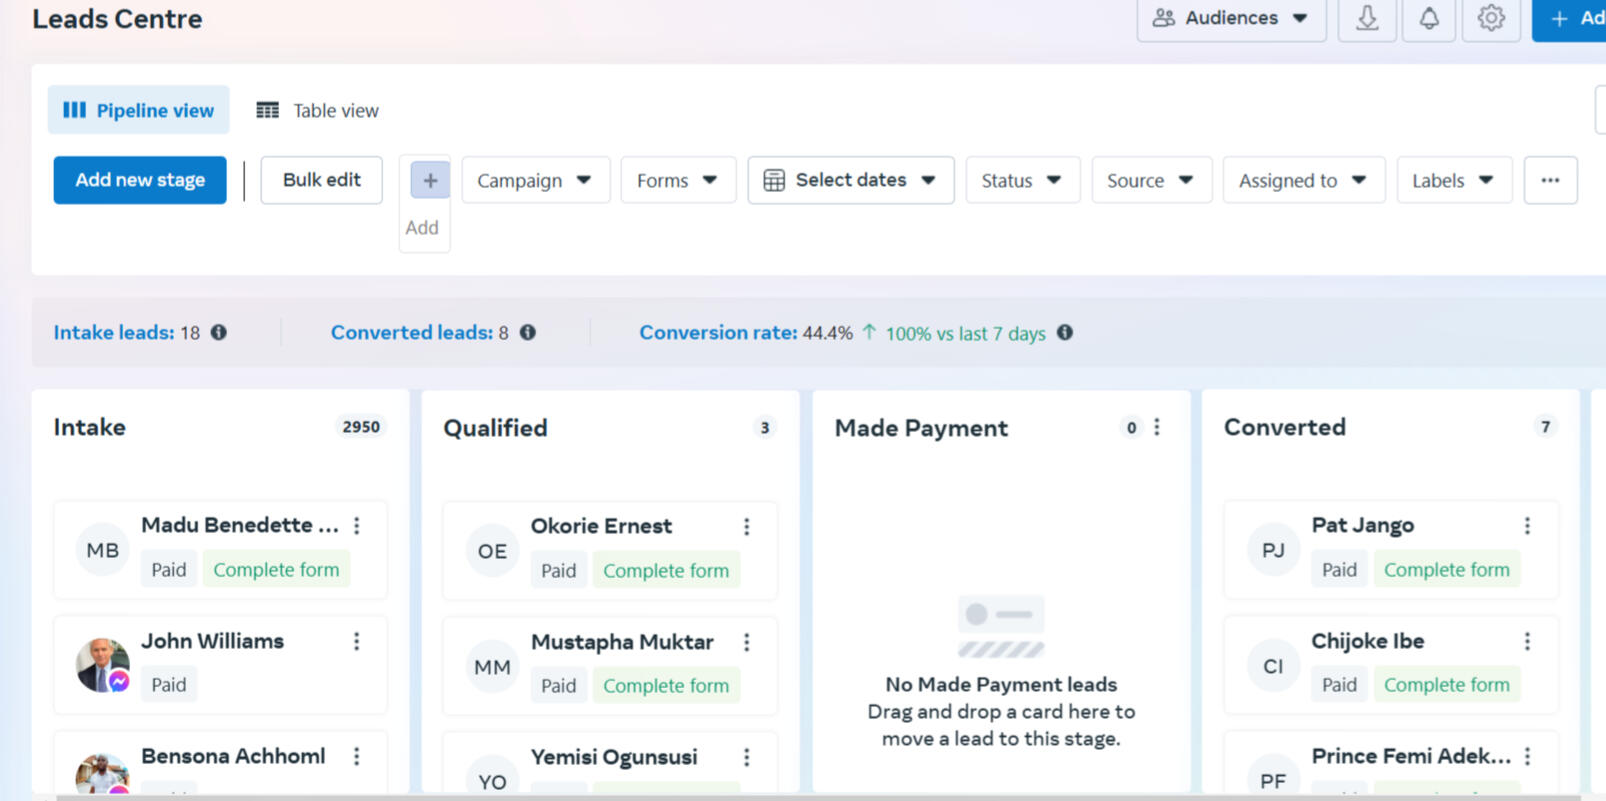Open options for John Williams card
The image size is (1606, 801).
pyautogui.click(x=357, y=641)
